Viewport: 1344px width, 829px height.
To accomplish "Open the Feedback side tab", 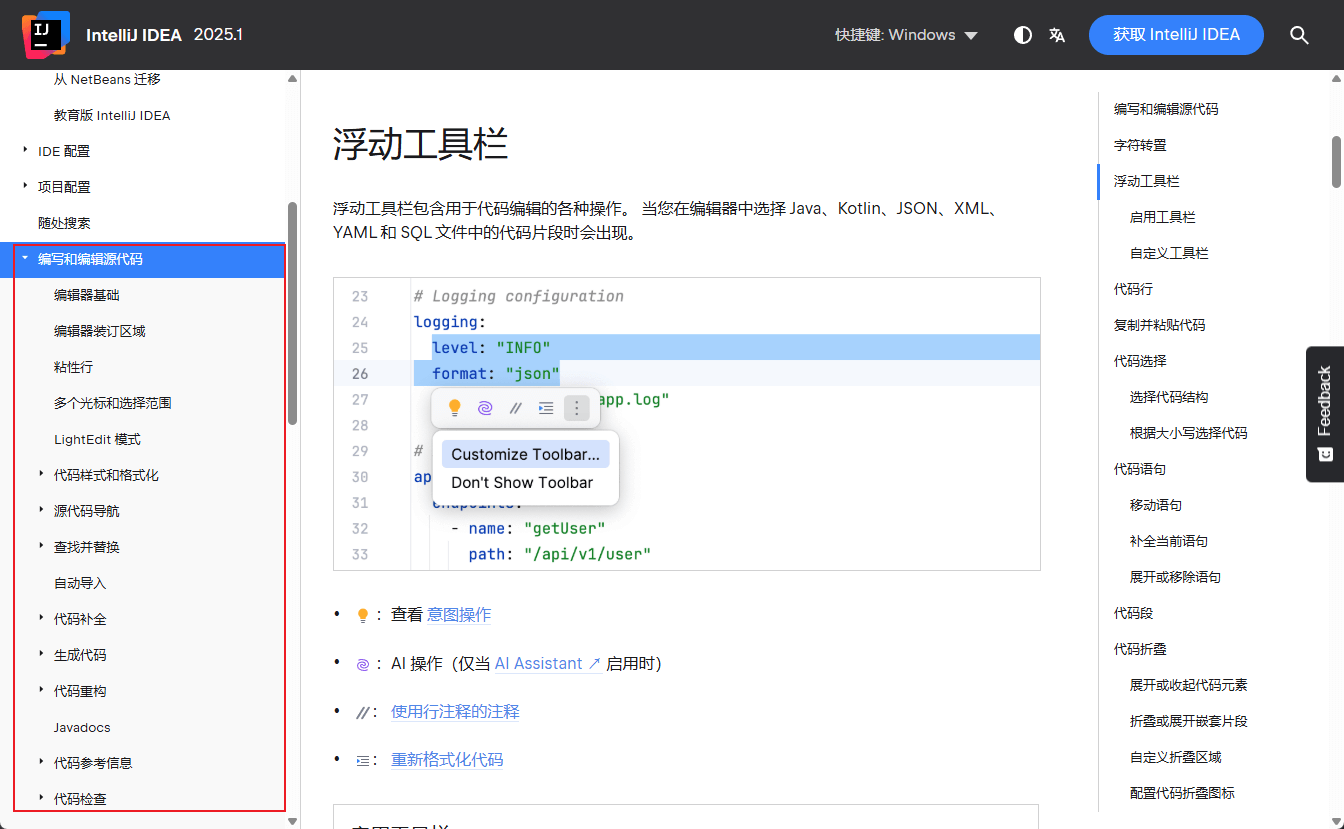I will coord(1324,413).
